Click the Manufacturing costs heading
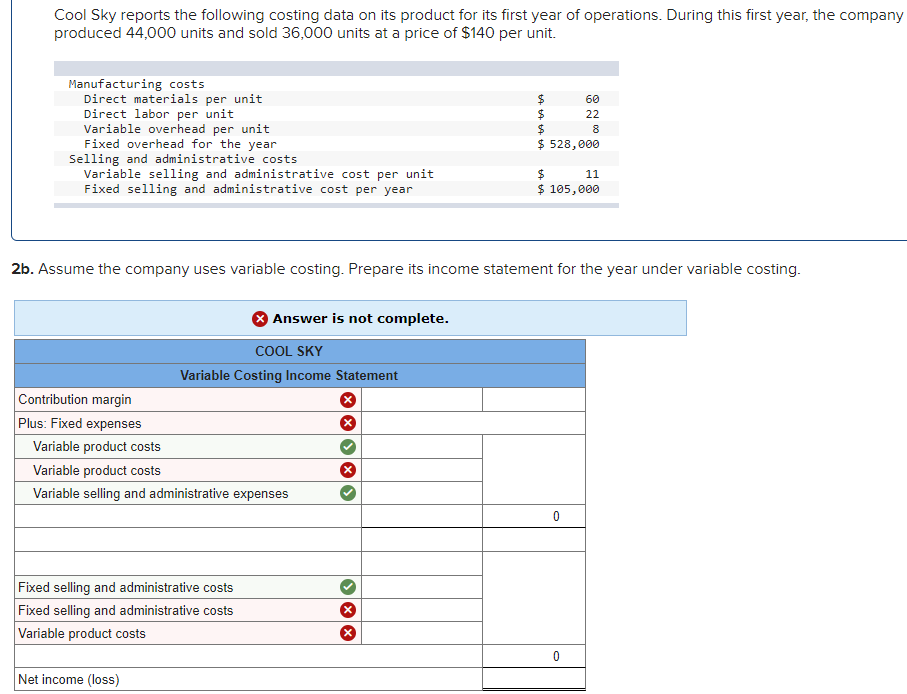 [x=137, y=84]
